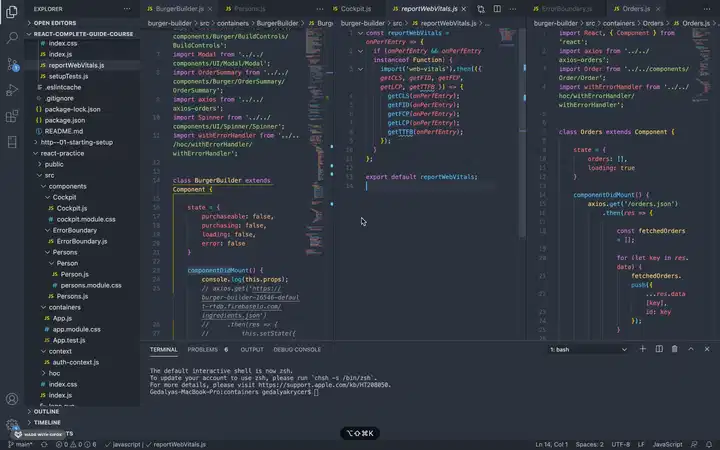Split the middle editor right
Image resolution: width=720 pixels, height=450 pixels.
pos(497,9)
